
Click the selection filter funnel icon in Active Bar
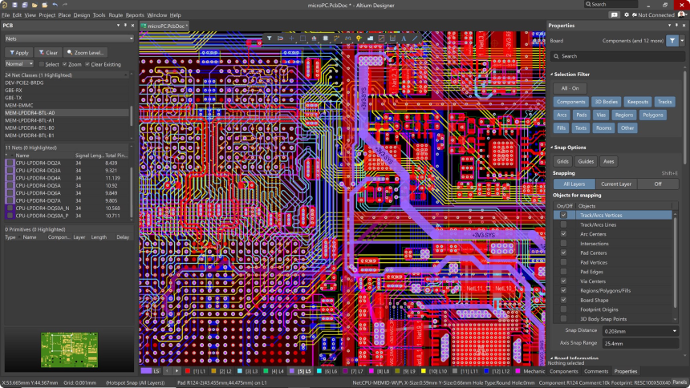[x=269, y=38]
